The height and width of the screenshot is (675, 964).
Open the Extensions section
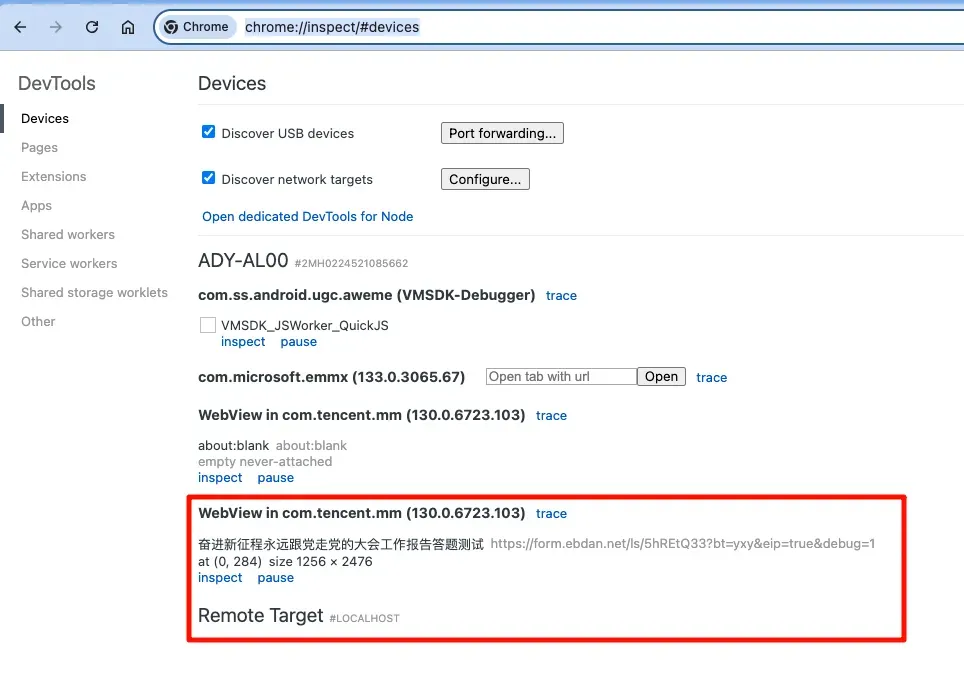(53, 176)
